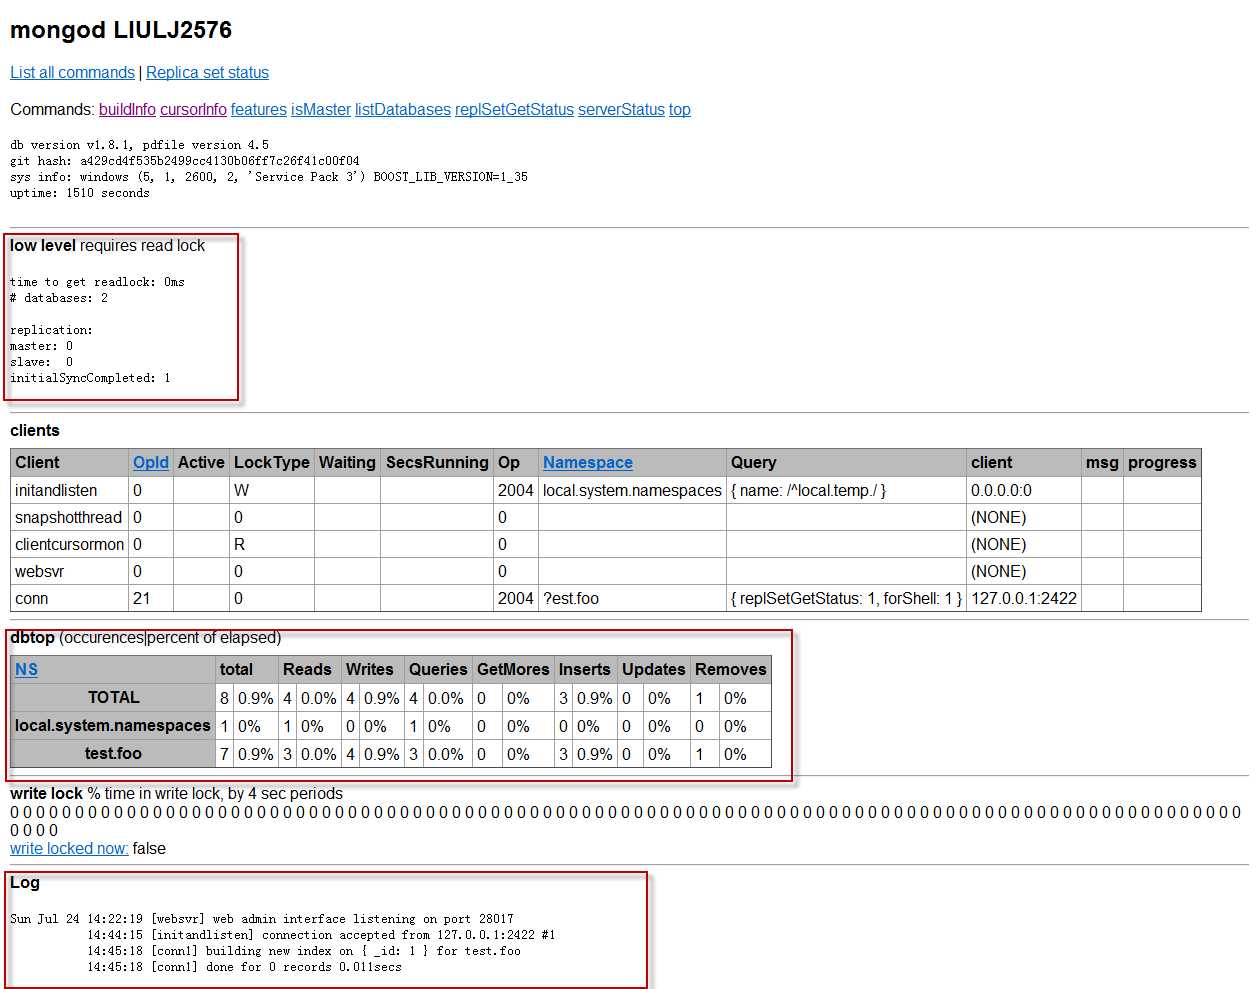Click the LockType value R
This screenshot has width=1259, height=989.
pos(272,544)
